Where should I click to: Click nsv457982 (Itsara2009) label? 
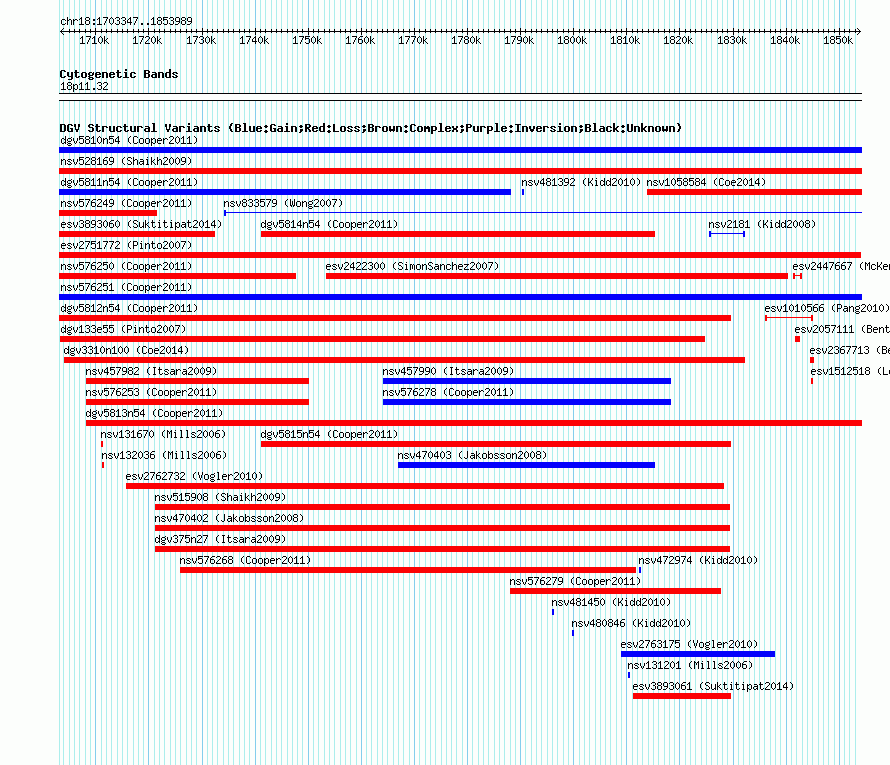(151, 371)
